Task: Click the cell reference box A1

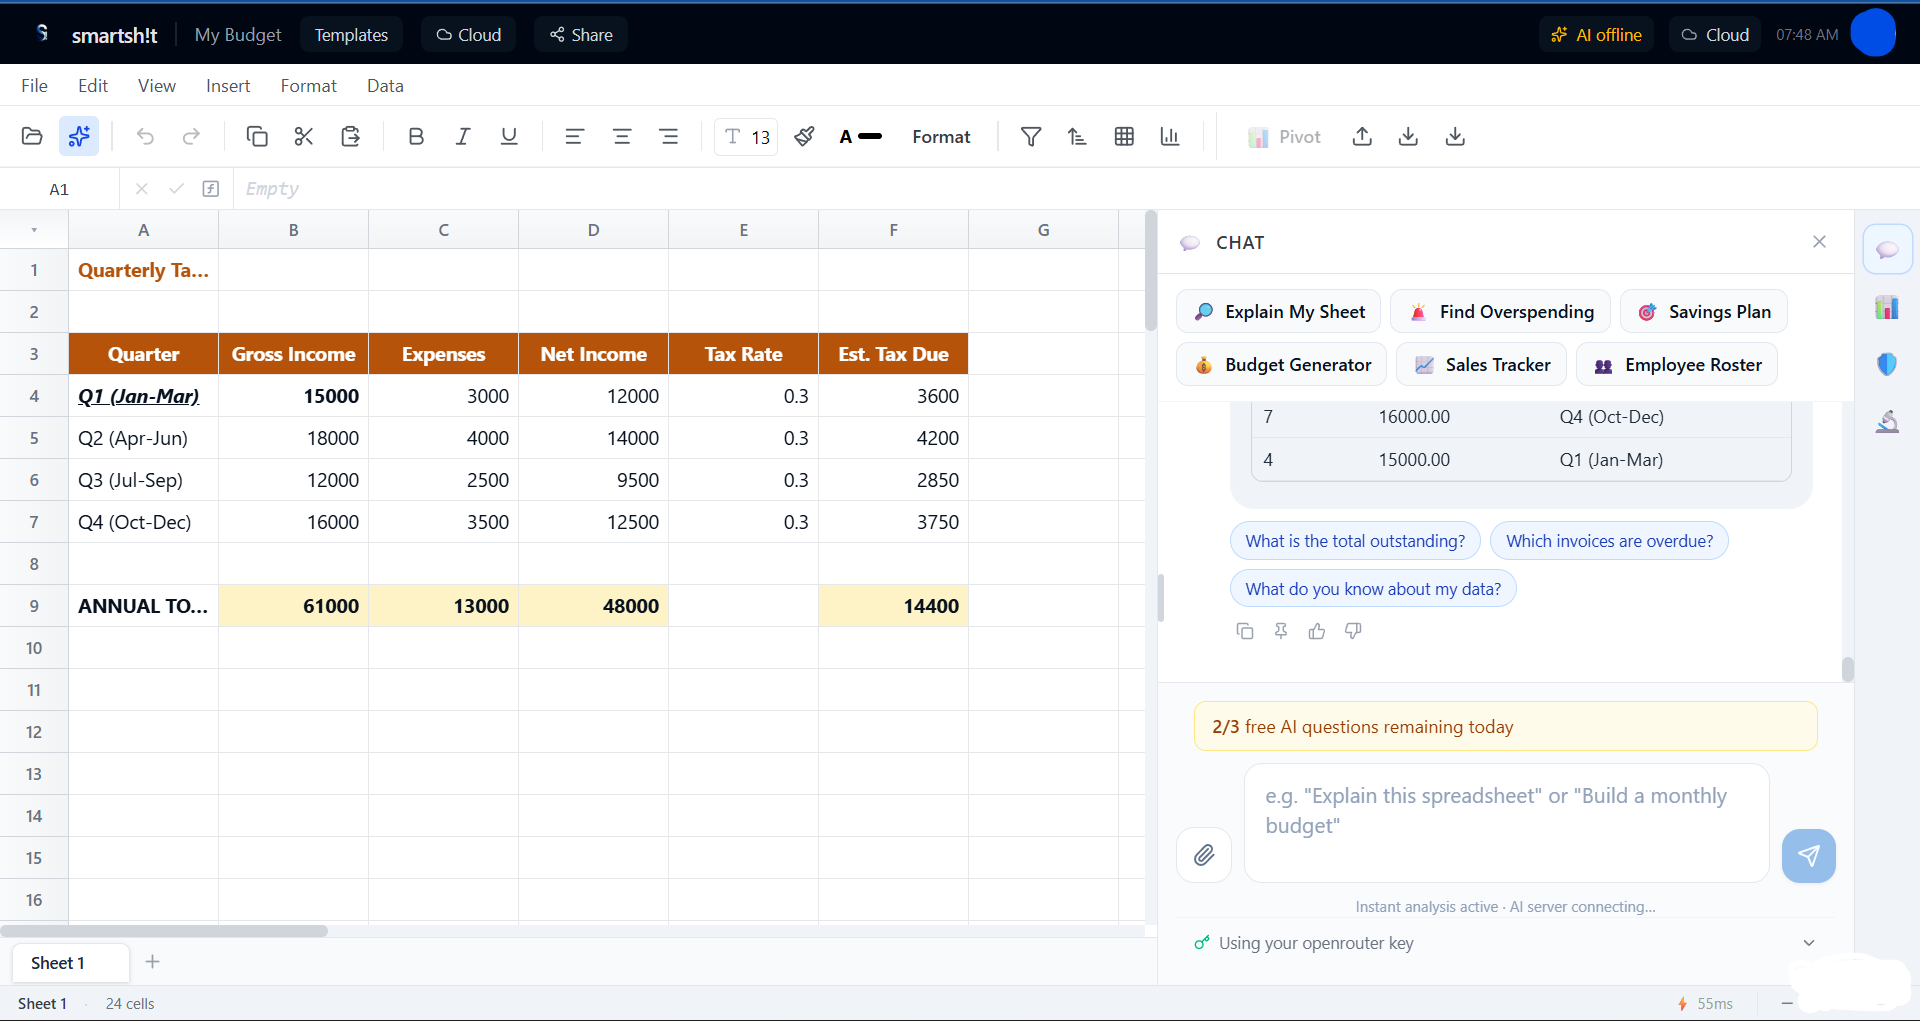Action: 59,189
